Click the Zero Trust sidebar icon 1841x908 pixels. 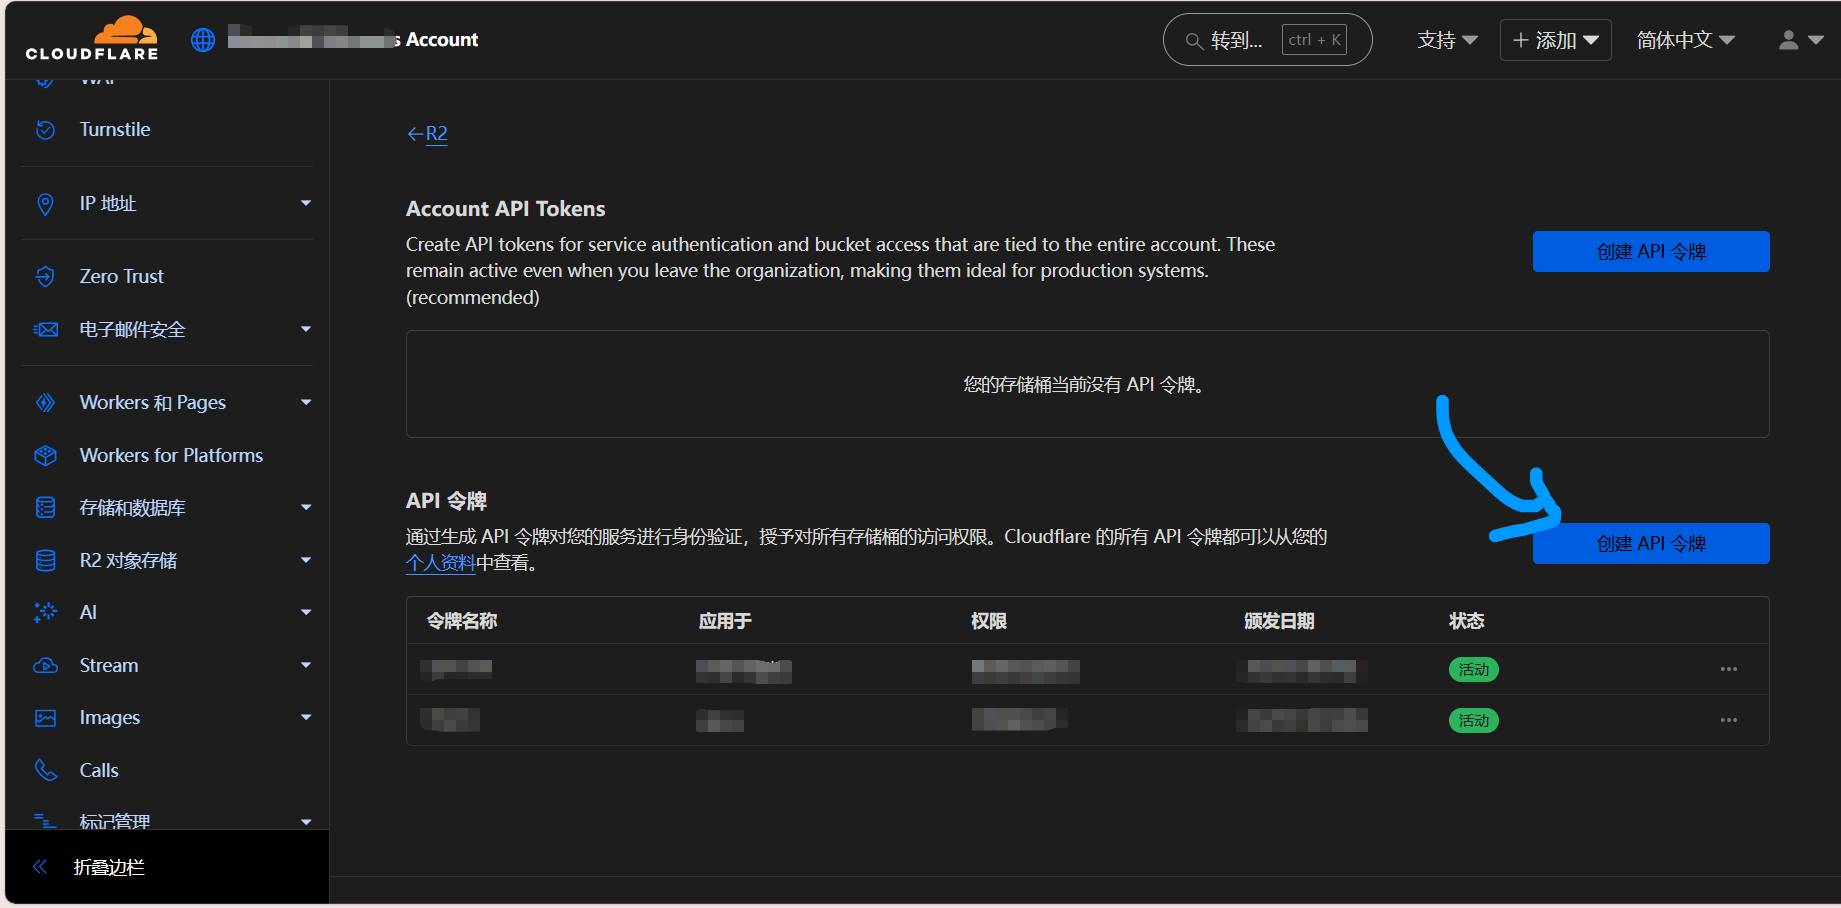point(45,277)
